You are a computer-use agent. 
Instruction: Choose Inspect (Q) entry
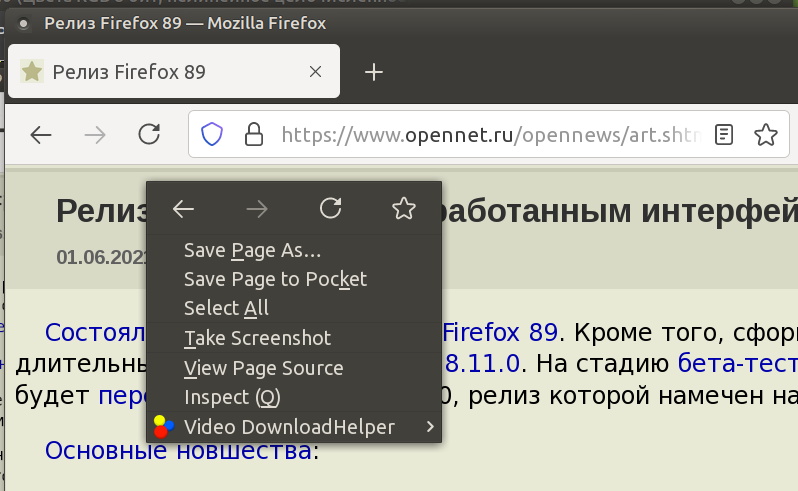[x=294, y=397]
